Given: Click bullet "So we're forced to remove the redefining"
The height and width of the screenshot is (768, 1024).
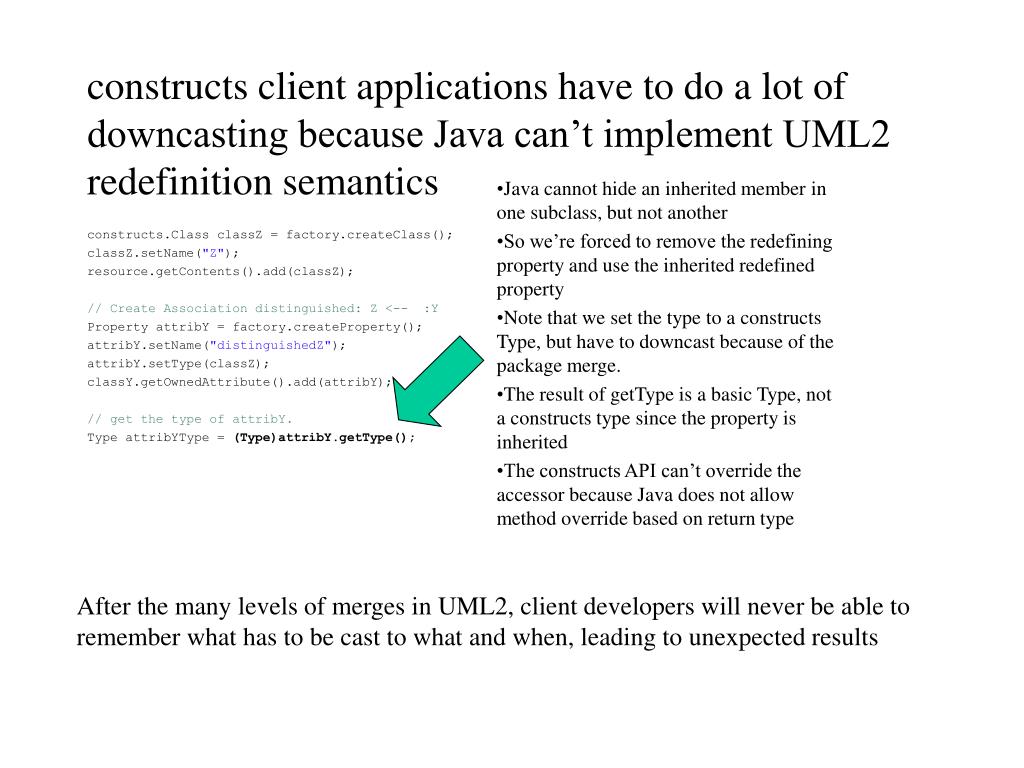Looking at the screenshot, I should click(664, 242).
